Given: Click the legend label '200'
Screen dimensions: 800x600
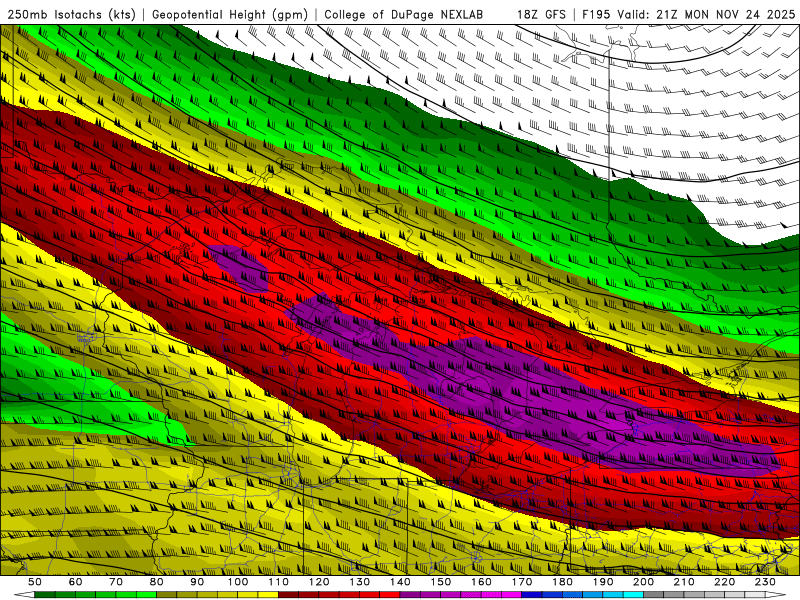Looking at the screenshot, I should coord(643,582).
